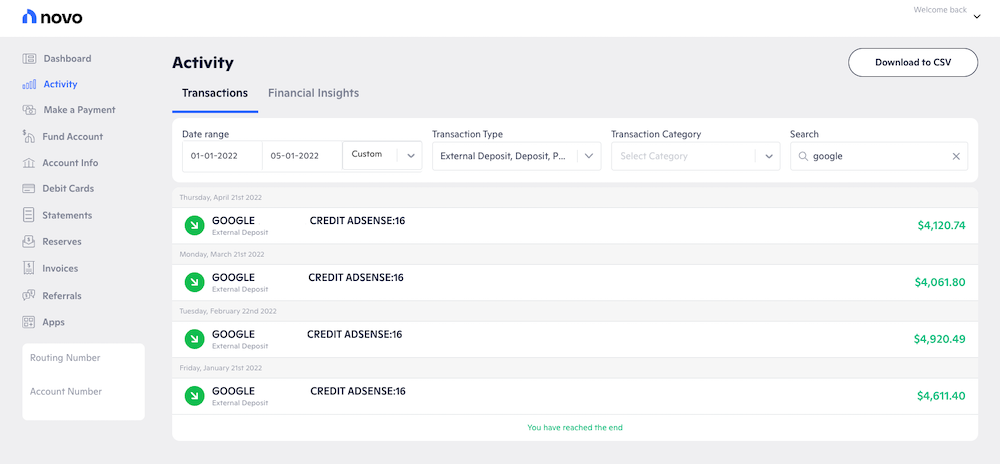Open Make a Payment in sidebar
This screenshot has width=1000, height=464.
(x=79, y=110)
